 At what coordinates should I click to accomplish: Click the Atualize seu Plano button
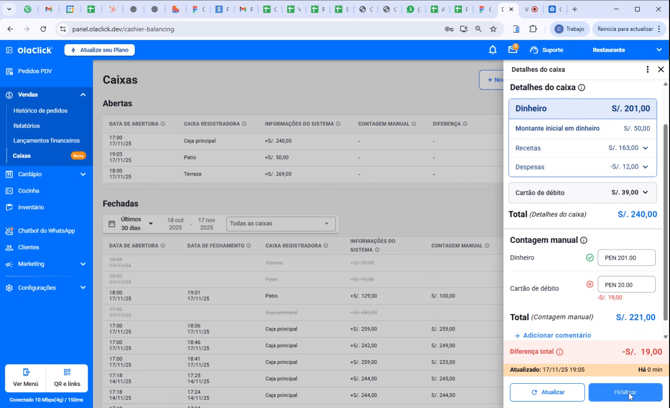(100, 50)
